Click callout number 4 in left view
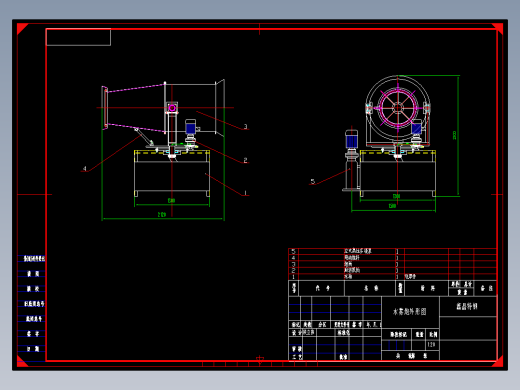 point(85,169)
